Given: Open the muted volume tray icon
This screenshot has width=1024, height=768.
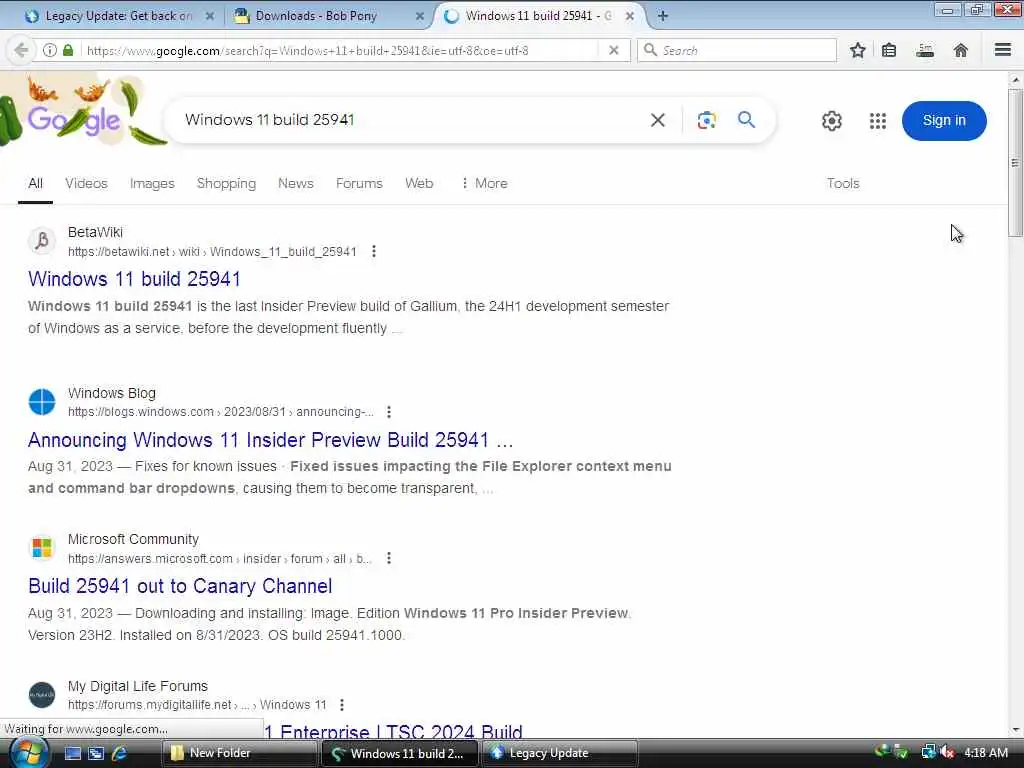Looking at the screenshot, I should click(x=947, y=753).
